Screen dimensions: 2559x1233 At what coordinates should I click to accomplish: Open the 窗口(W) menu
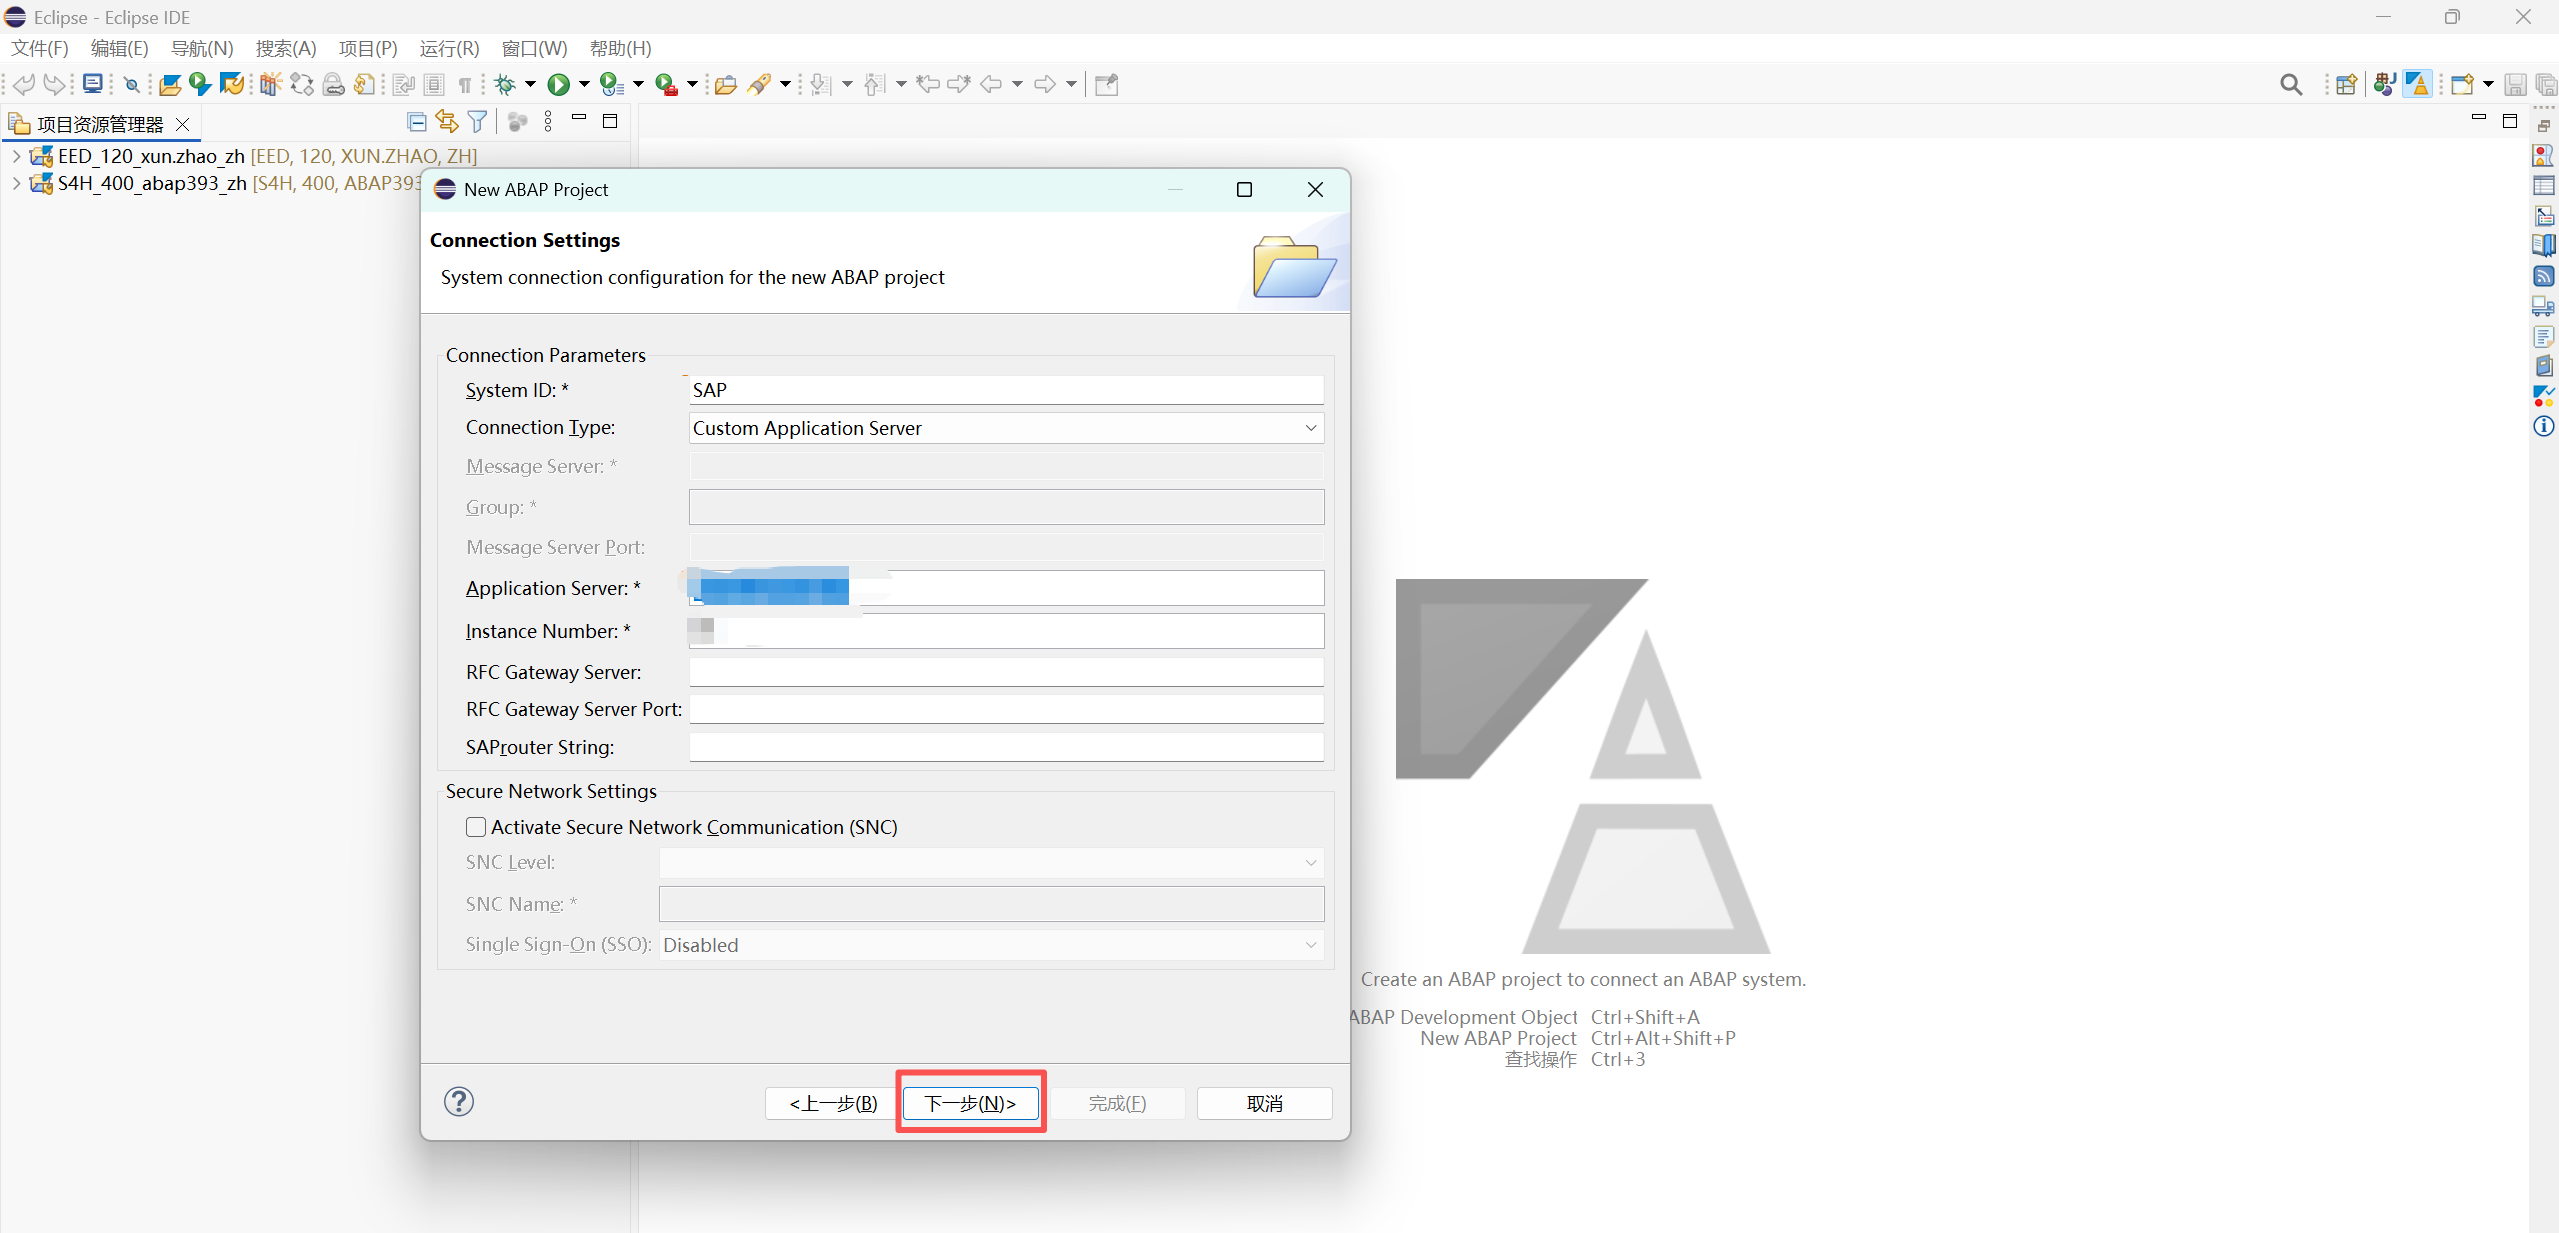point(535,48)
